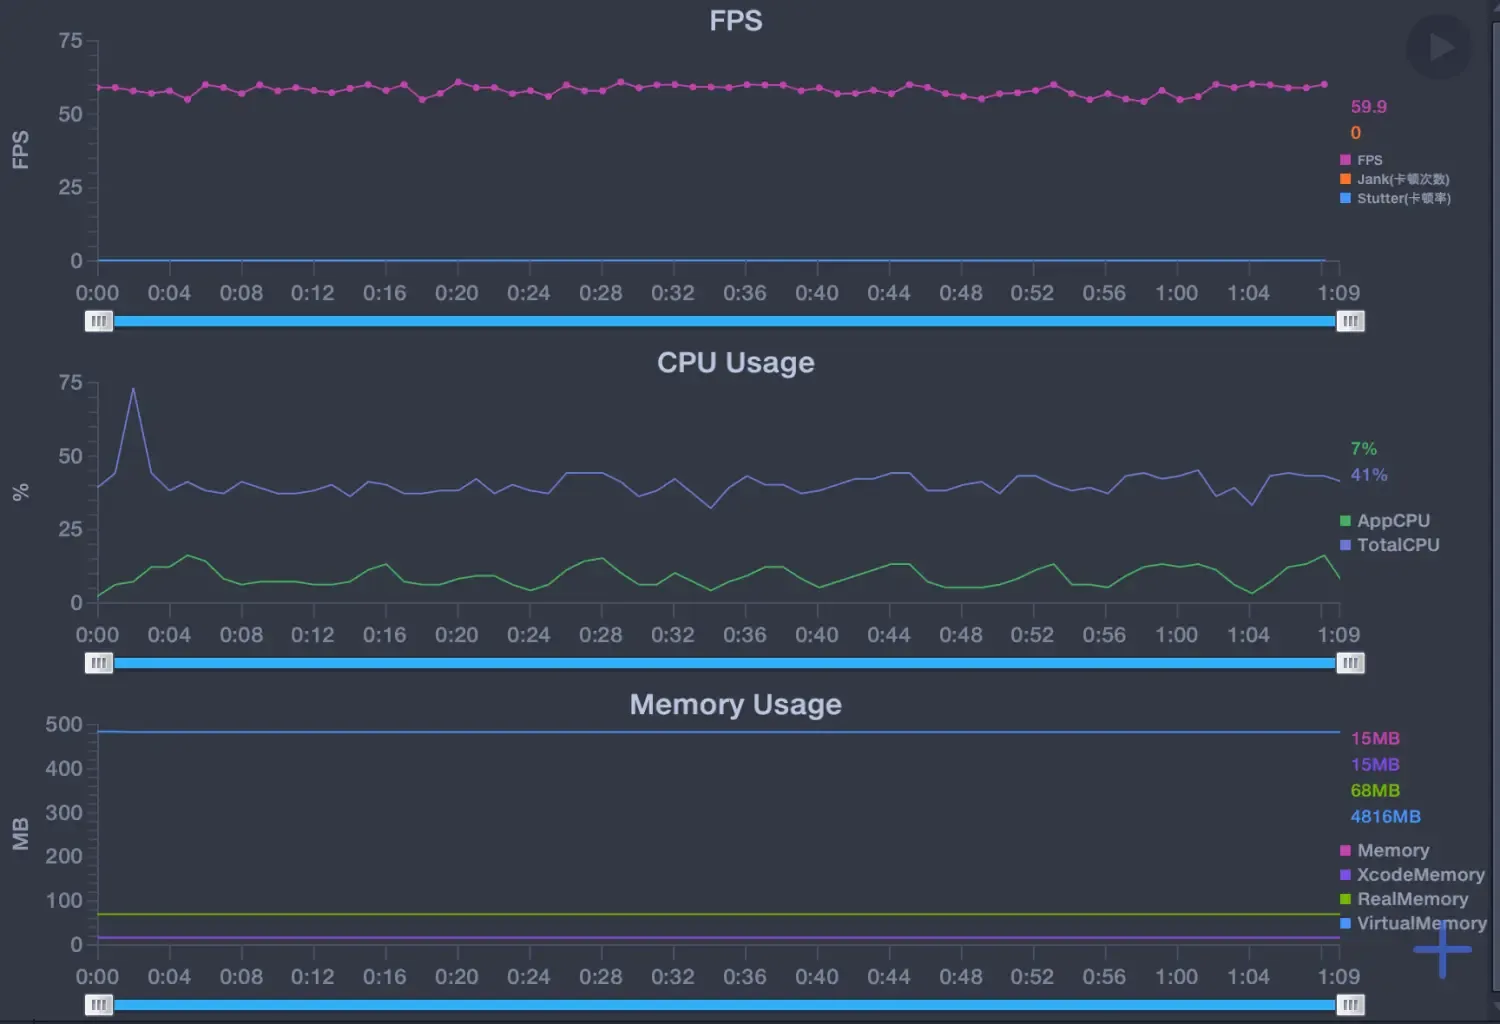Screen dimensions: 1500x1024
Task: Click the Memory Usage left range handle
Action: (99, 1005)
